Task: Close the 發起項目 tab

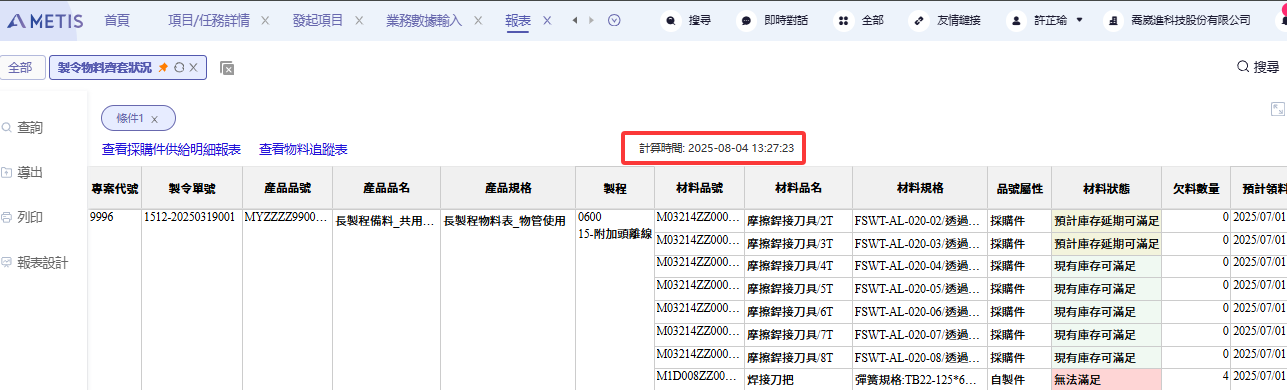Action: click(358, 20)
